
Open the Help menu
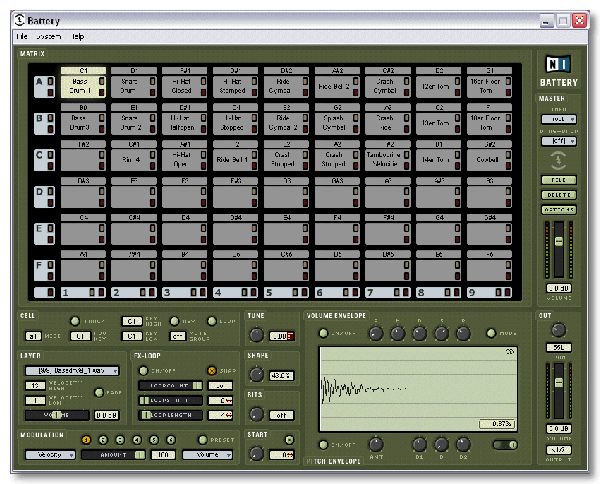[x=78, y=36]
